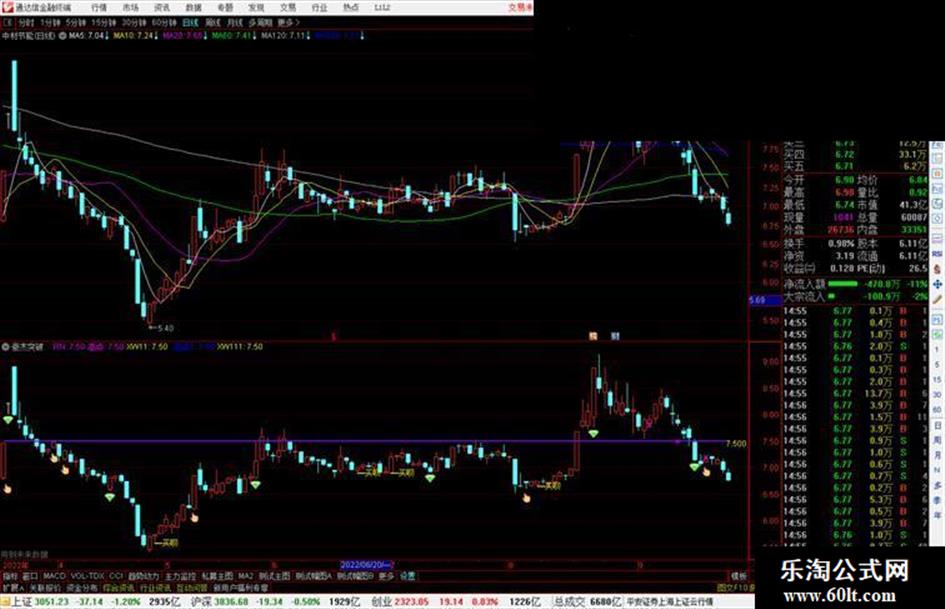Open the 综合资讯 tab
945x609 pixels.
pyautogui.click(x=119, y=587)
